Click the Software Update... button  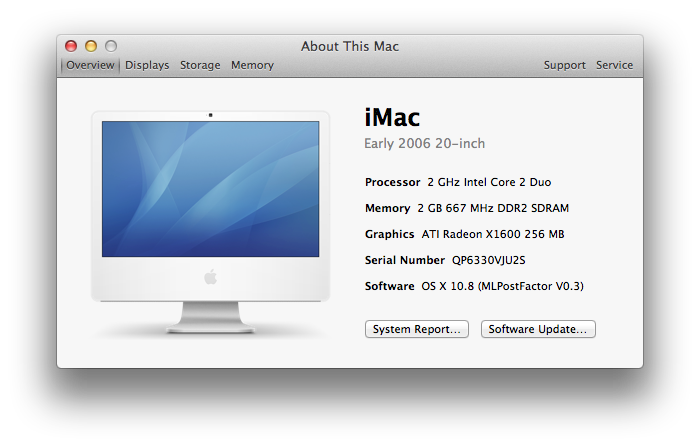click(x=538, y=329)
